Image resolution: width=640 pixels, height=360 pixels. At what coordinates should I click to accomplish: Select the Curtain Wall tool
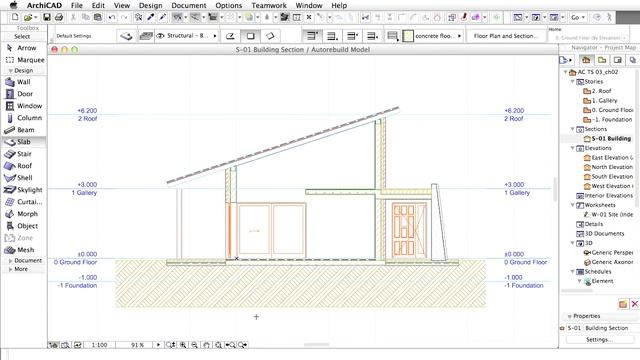pos(24,202)
